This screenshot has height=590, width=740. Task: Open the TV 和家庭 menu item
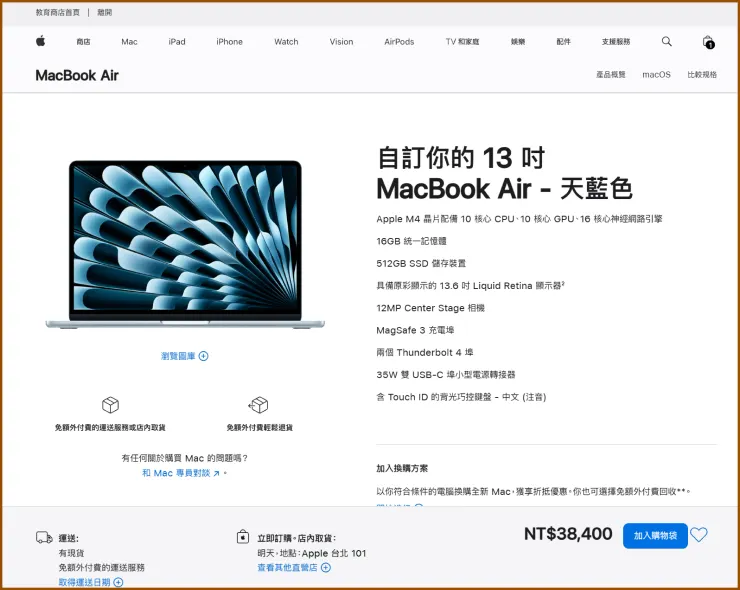click(462, 42)
